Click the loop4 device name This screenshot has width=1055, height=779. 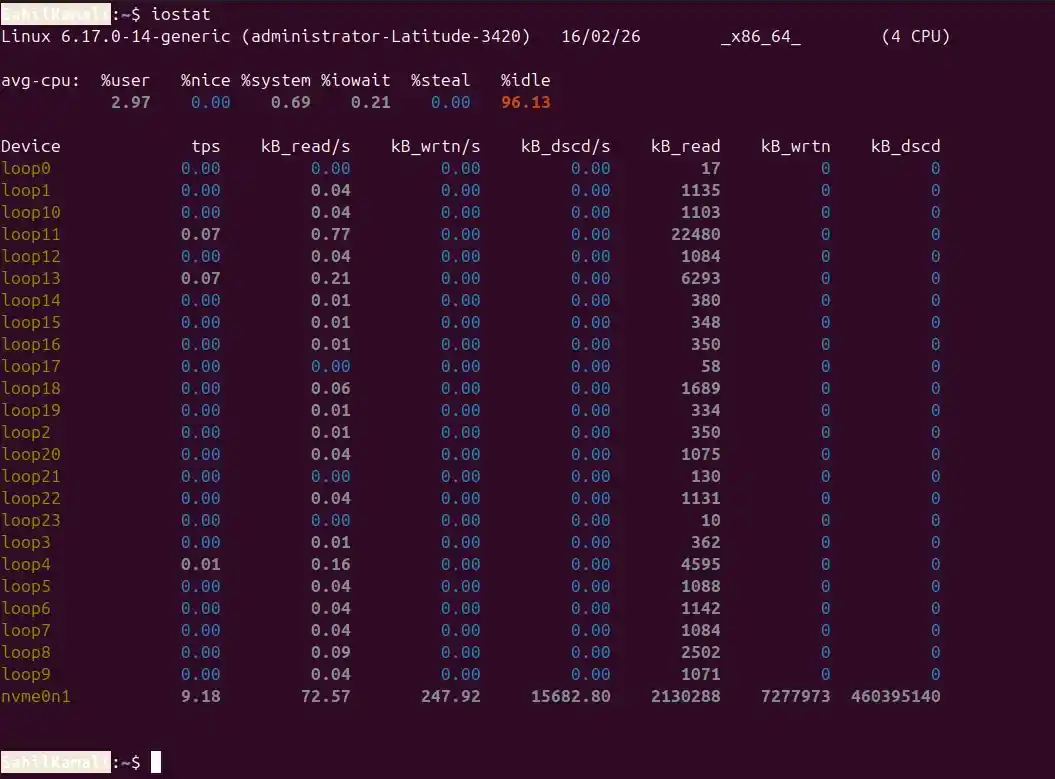26,565
